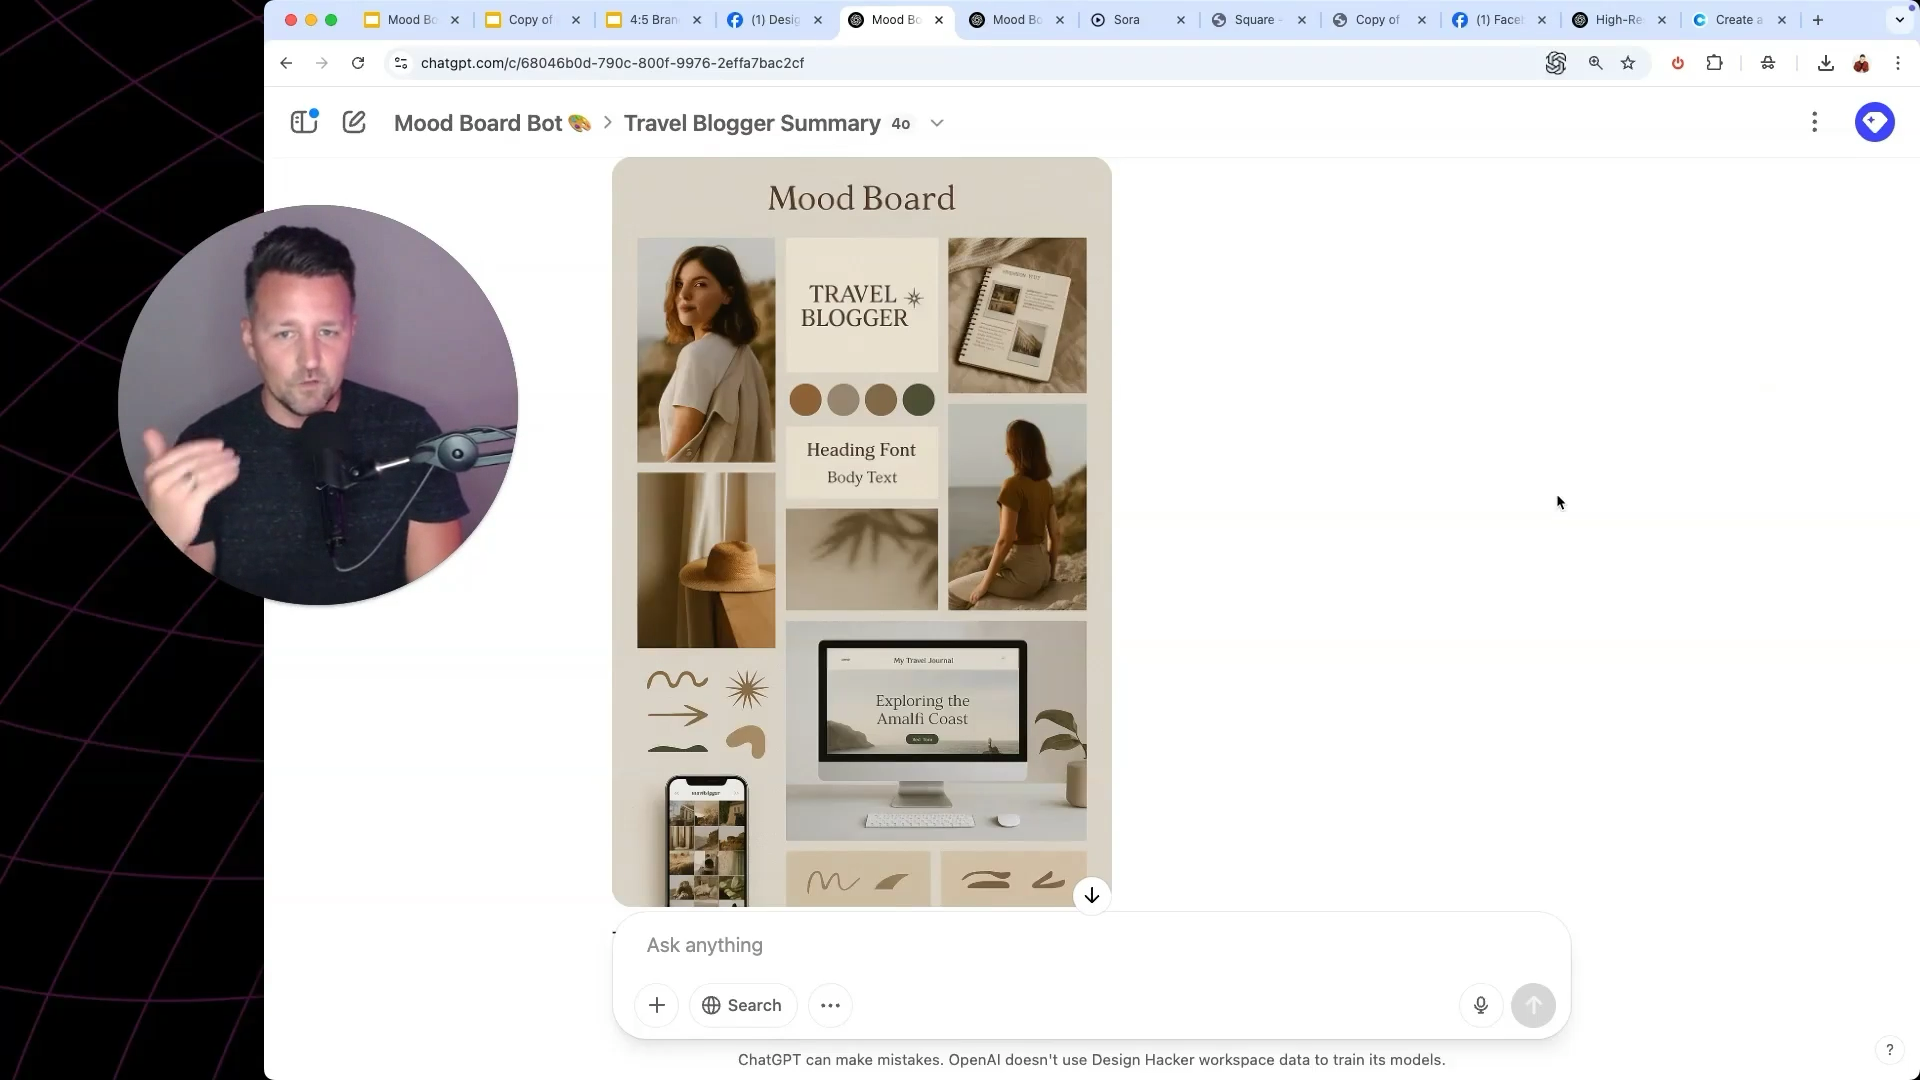Toggle the Search web option
This screenshot has width=1920, height=1080.
click(742, 1005)
